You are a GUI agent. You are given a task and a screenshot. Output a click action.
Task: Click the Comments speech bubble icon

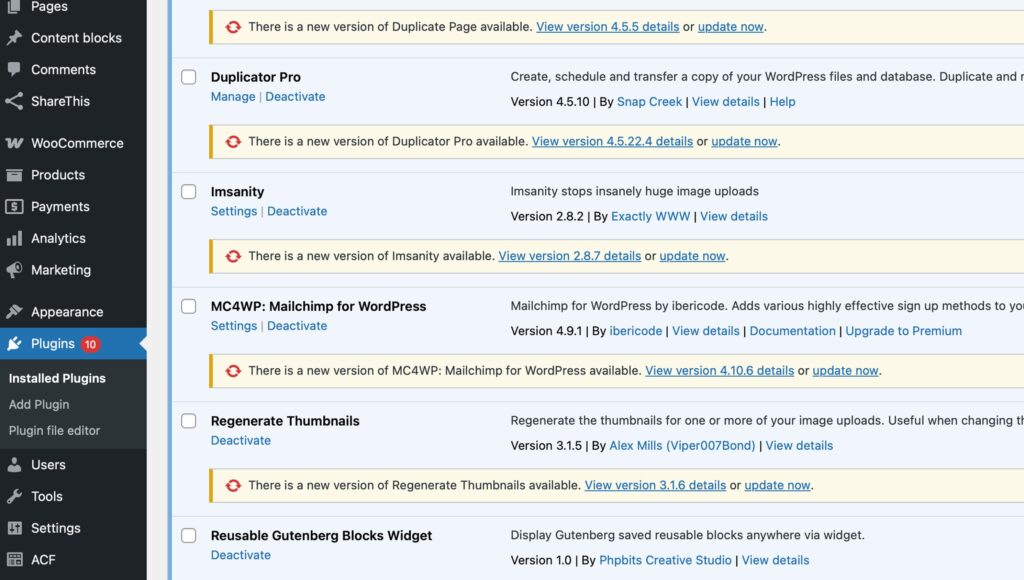(x=14, y=69)
